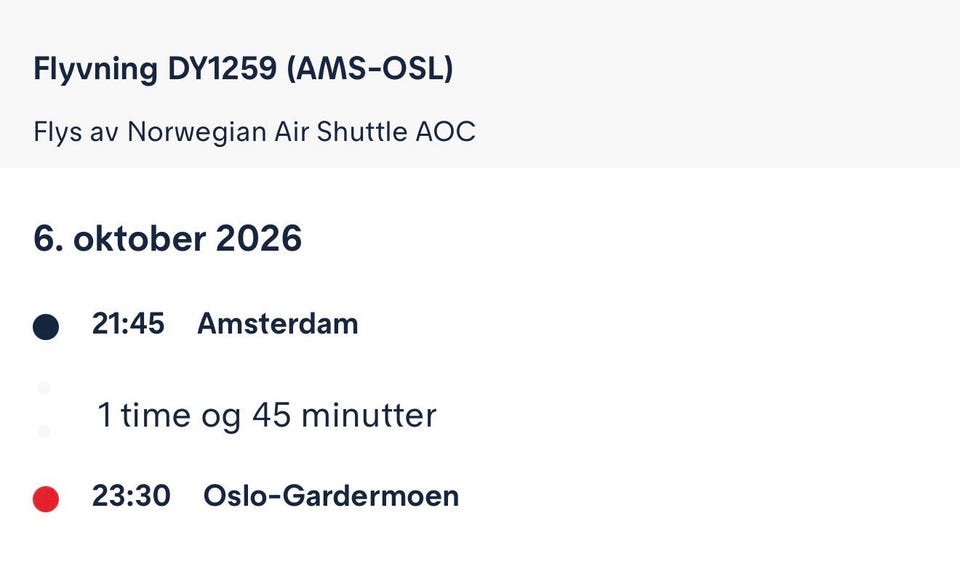Click the red Oslo-Gardermoen arrival dot
This screenshot has width=960, height=585.
click(46, 499)
